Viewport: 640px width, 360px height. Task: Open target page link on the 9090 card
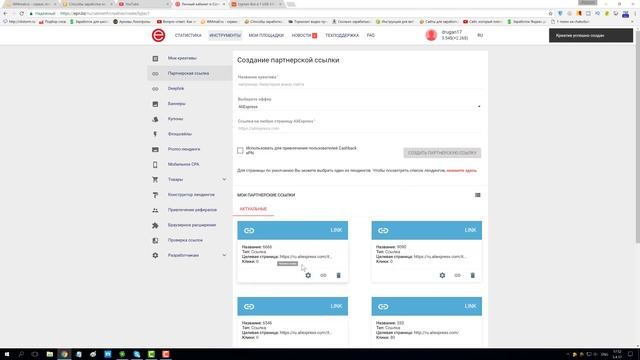click(440, 257)
